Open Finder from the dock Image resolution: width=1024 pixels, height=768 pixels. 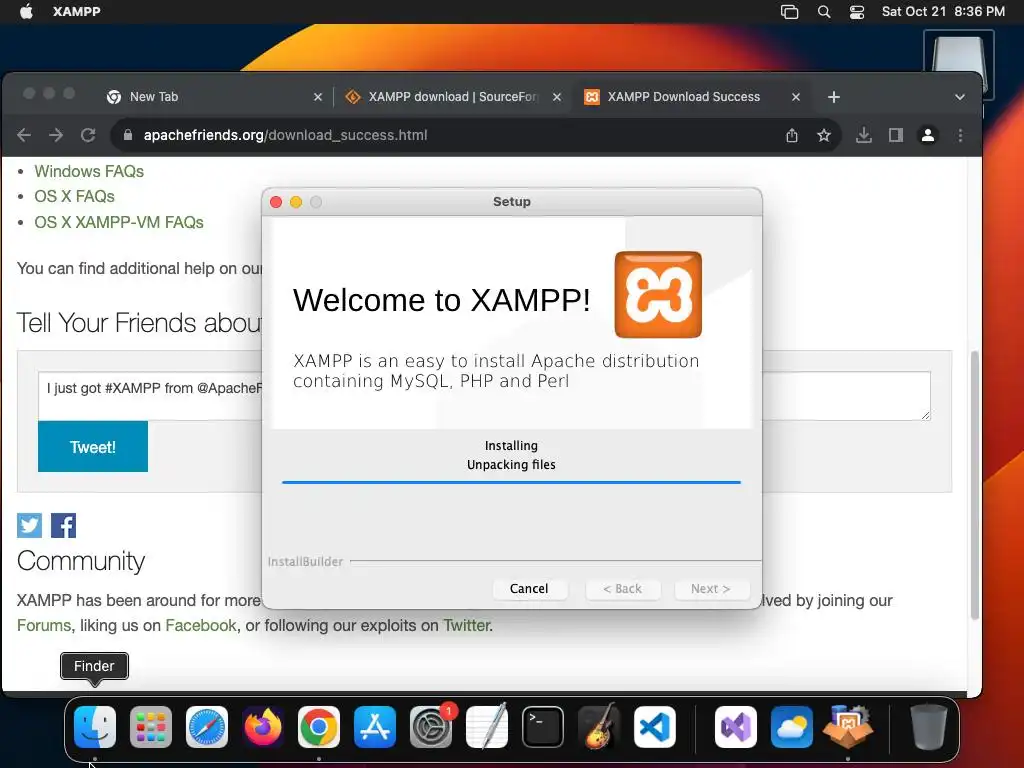[95, 727]
